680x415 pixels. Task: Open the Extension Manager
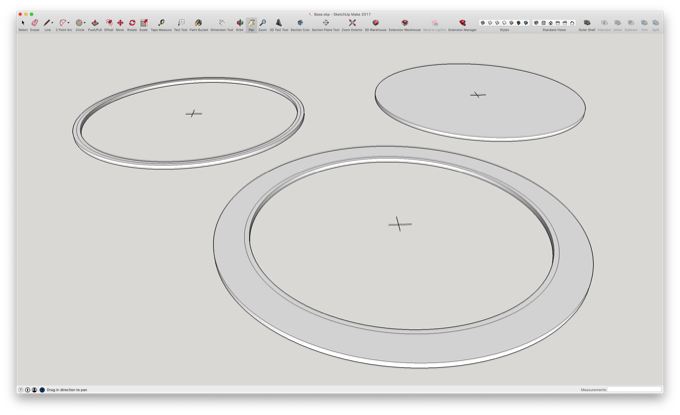pyautogui.click(x=462, y=23)
